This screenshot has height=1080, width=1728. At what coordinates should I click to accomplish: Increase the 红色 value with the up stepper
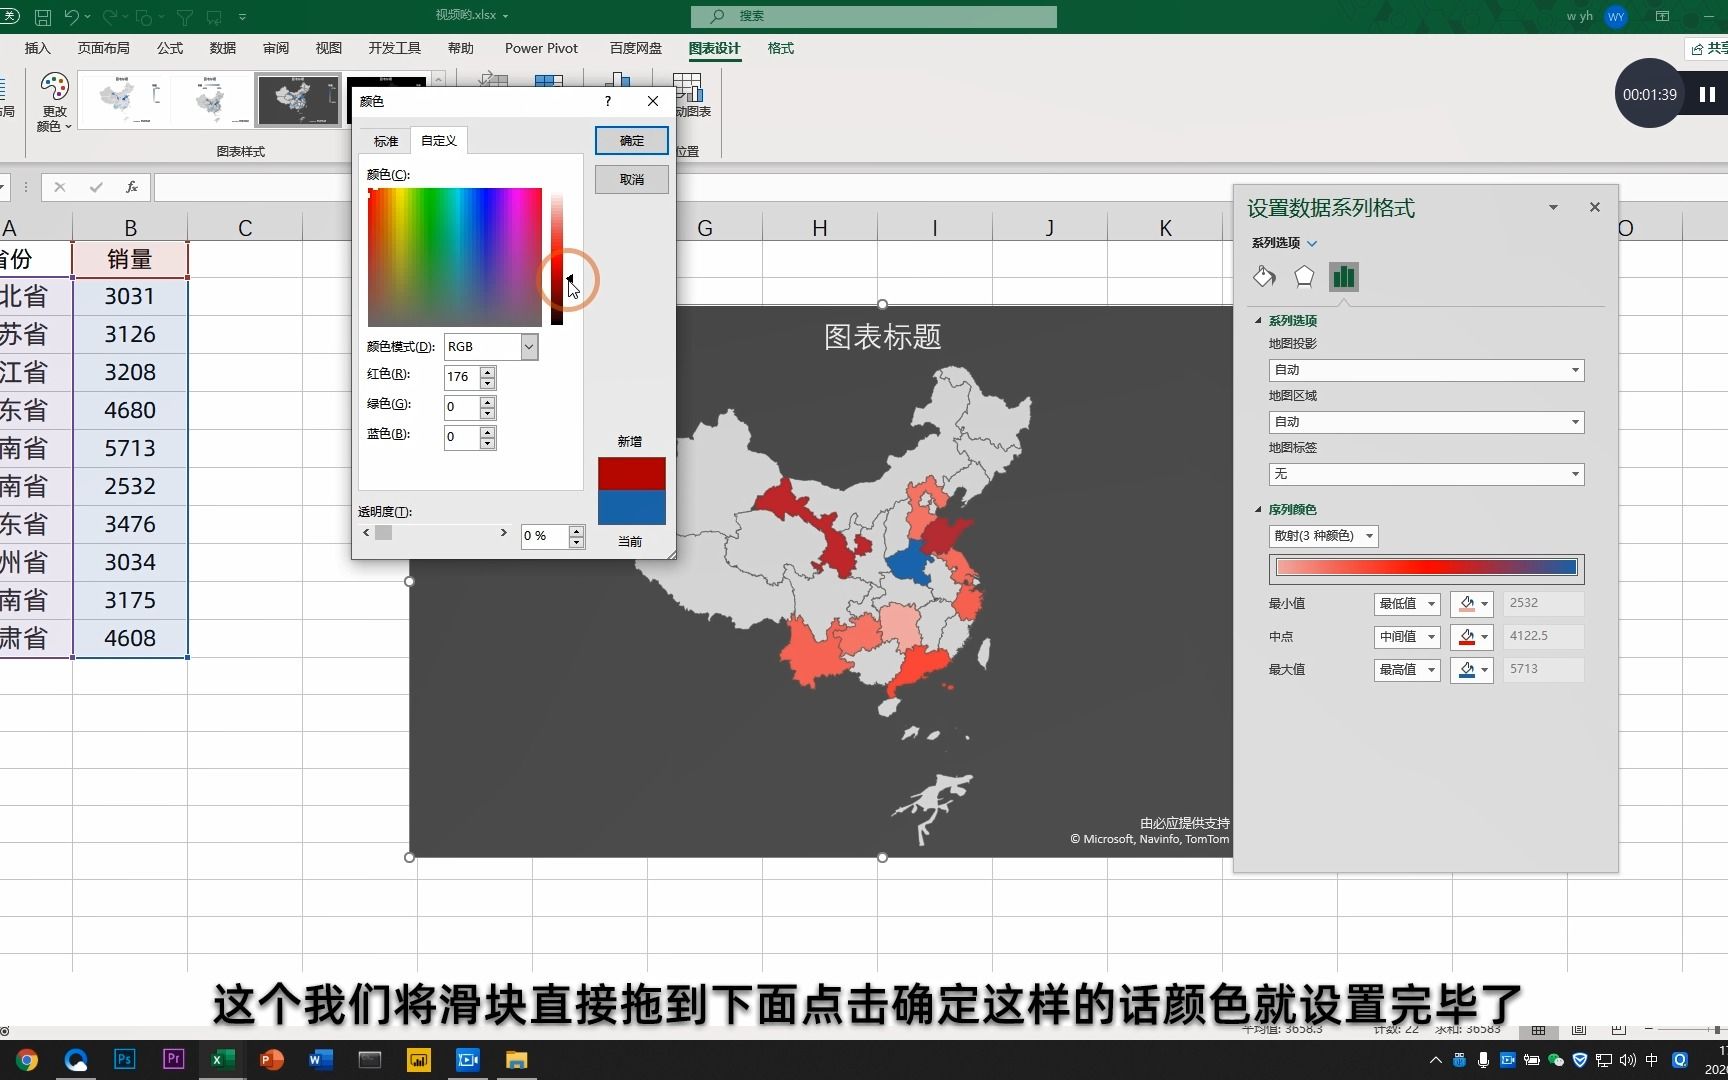[x=487, y=371]
